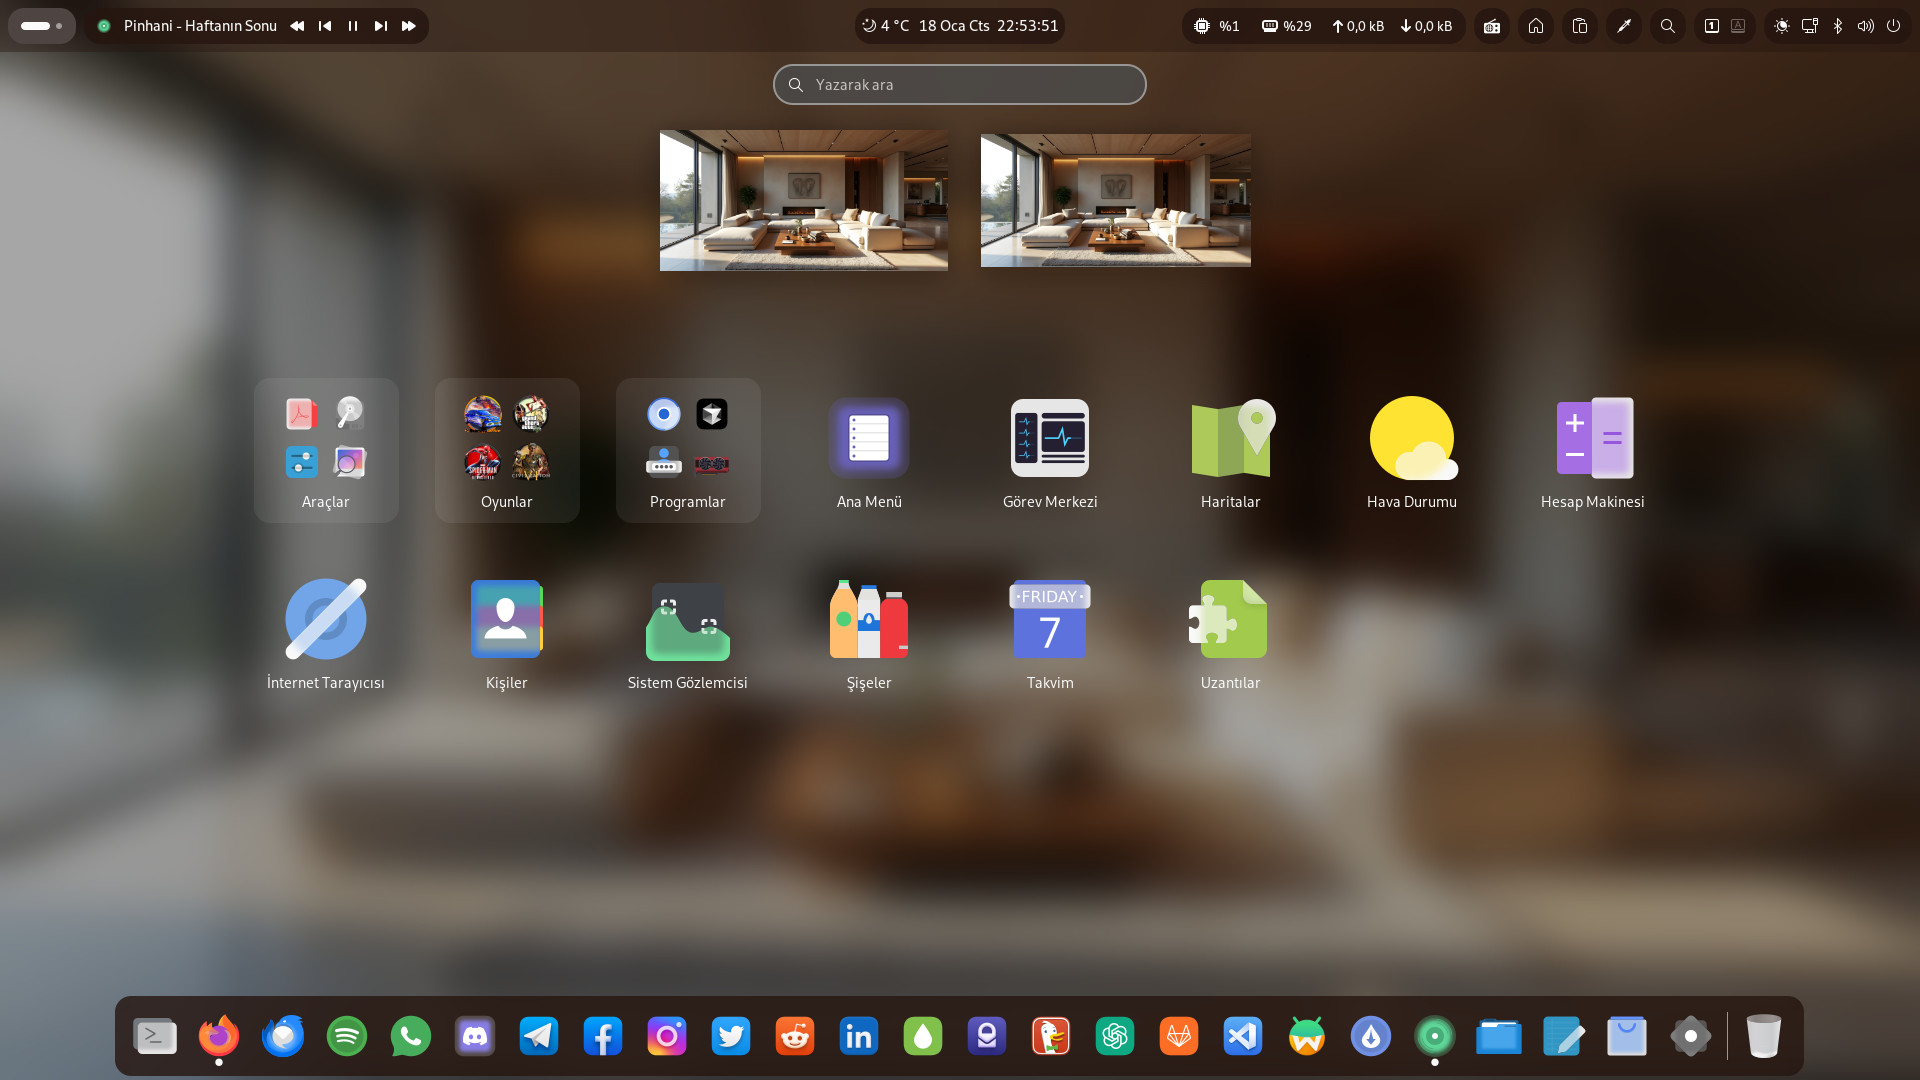Open the Software store bag icon

click(x=1627, y=1036)
